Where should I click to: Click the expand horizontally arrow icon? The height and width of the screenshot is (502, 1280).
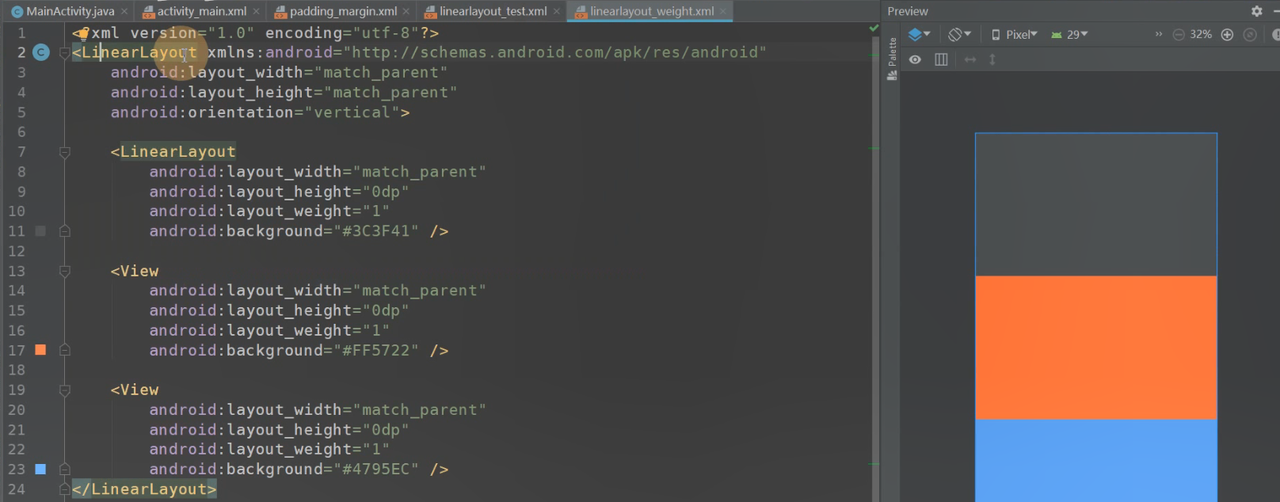970,60
